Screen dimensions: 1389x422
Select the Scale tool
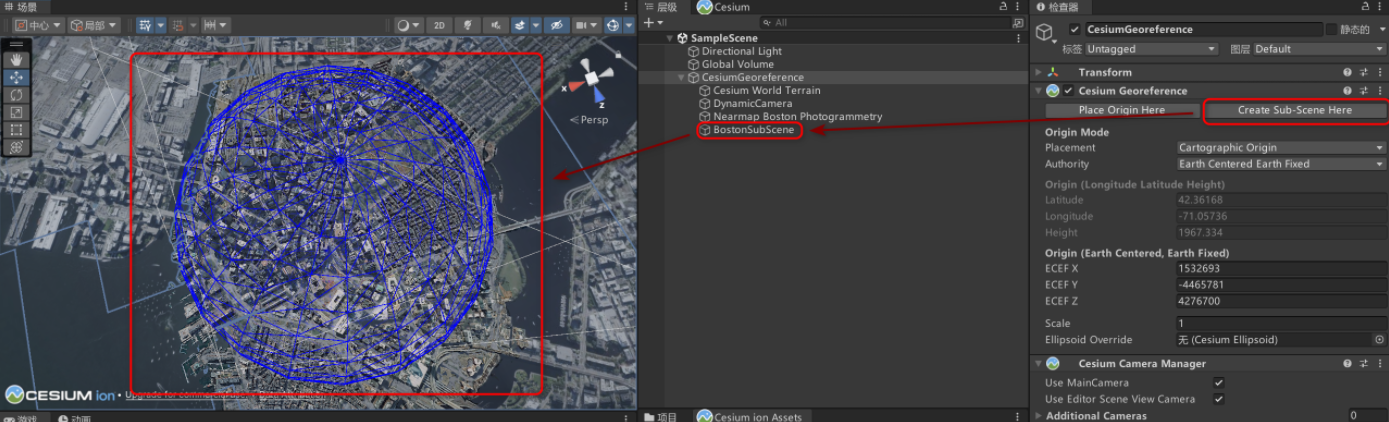coord(17,112)
